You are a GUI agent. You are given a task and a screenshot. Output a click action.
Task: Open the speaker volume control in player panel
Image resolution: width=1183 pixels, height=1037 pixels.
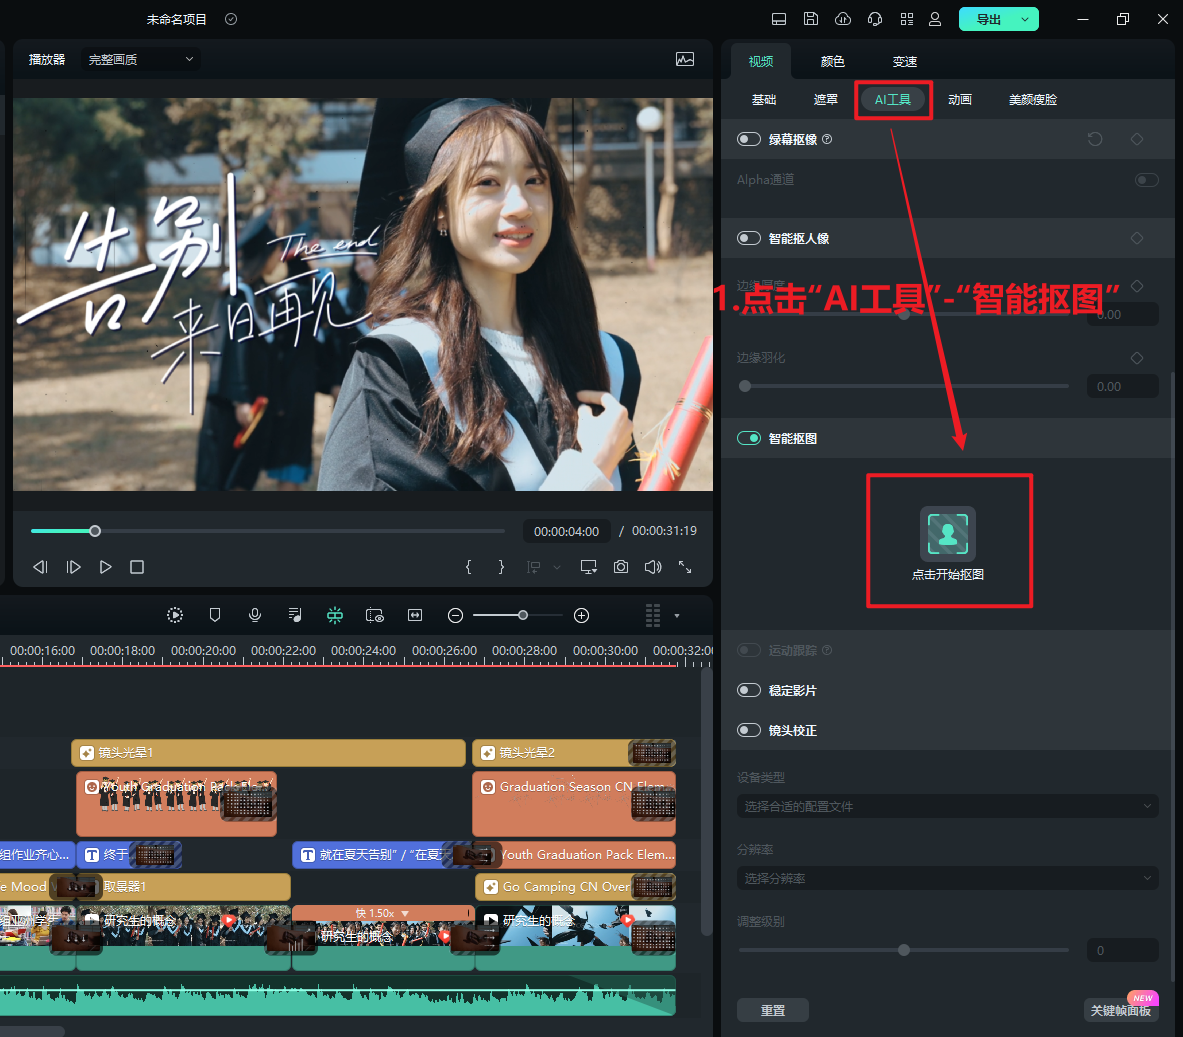click(x=653, y=566)
